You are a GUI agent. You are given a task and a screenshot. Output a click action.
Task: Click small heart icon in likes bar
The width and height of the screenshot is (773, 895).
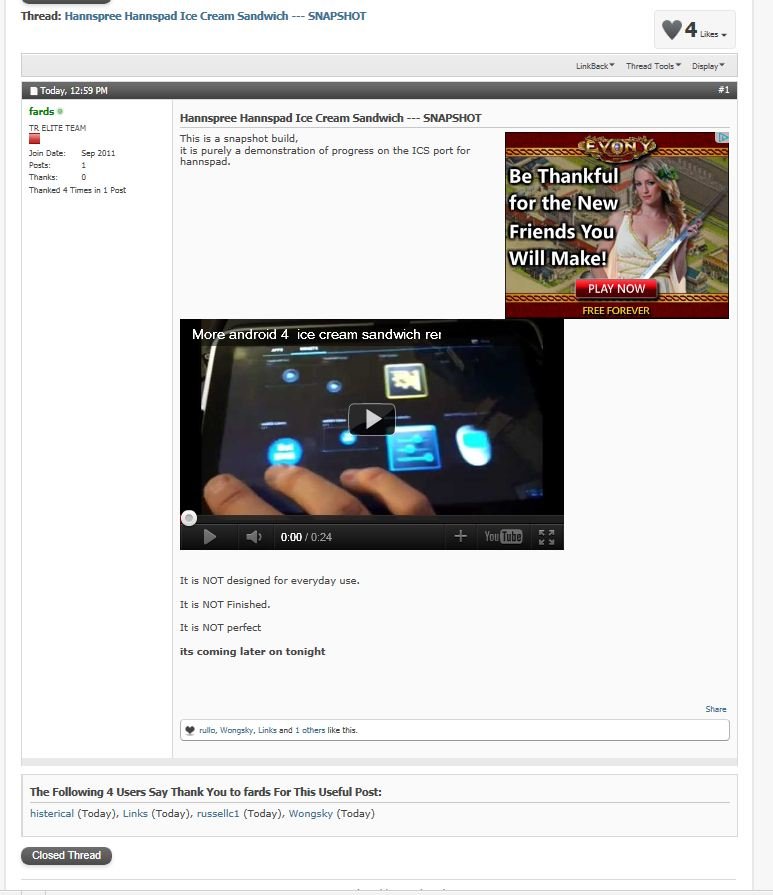pos(190,730)
